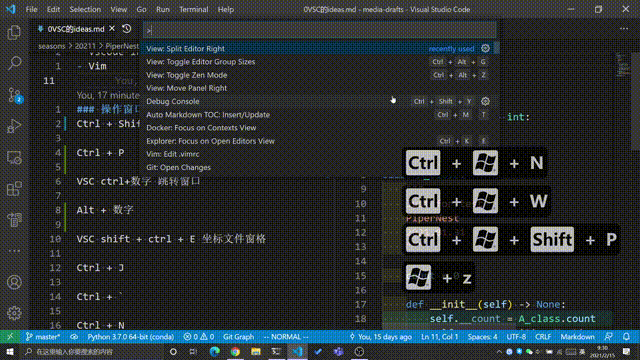This screenshot has width=640, height=360.
Task: Open editor More Actions ellipsis at top right
Action: click(624, 29)
